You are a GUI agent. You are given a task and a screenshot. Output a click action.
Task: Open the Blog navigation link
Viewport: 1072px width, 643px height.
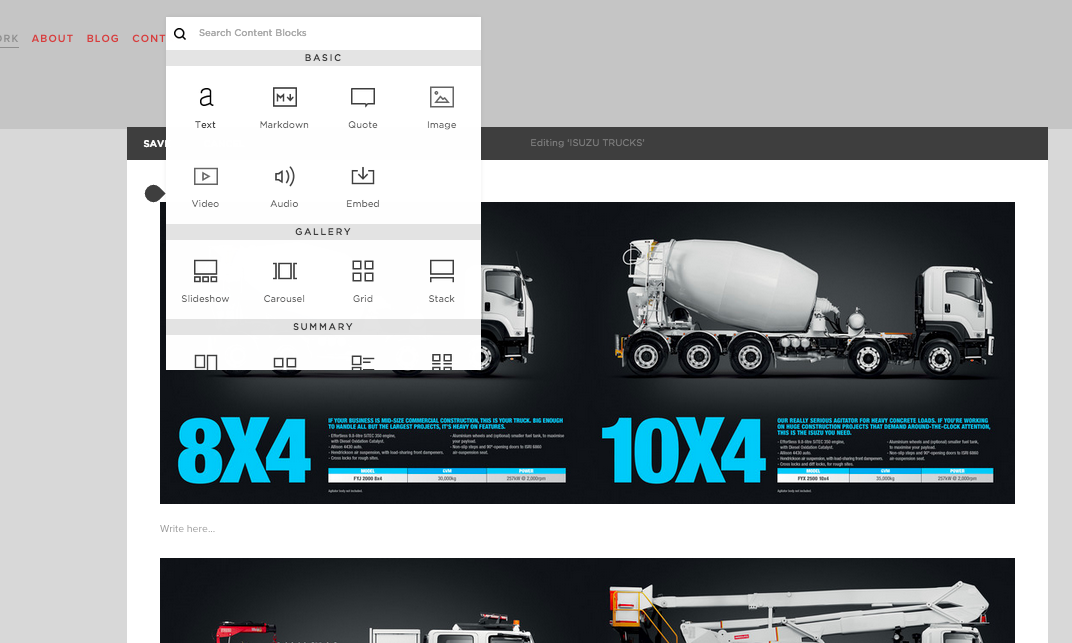click(x=103, y=38)
